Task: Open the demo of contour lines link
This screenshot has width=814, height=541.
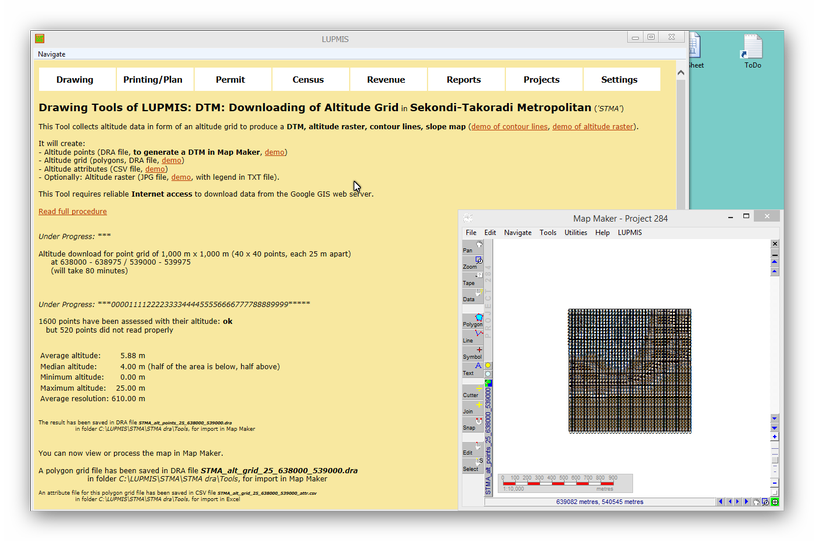Action: coord(509,127)
